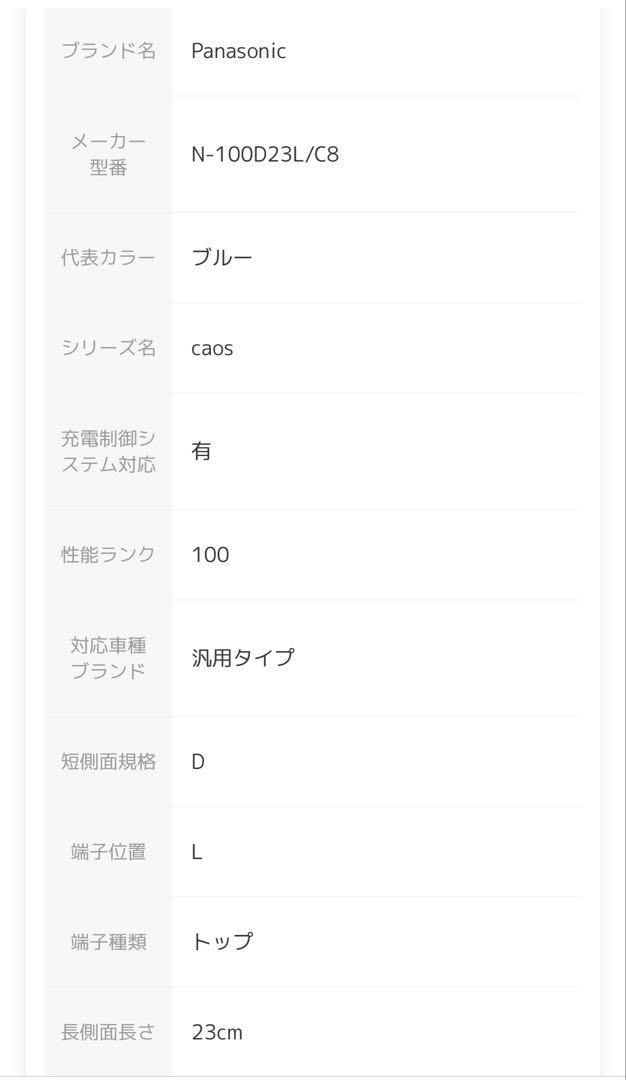
Task: Click the 汎用タイプ value
Action: 243,658
